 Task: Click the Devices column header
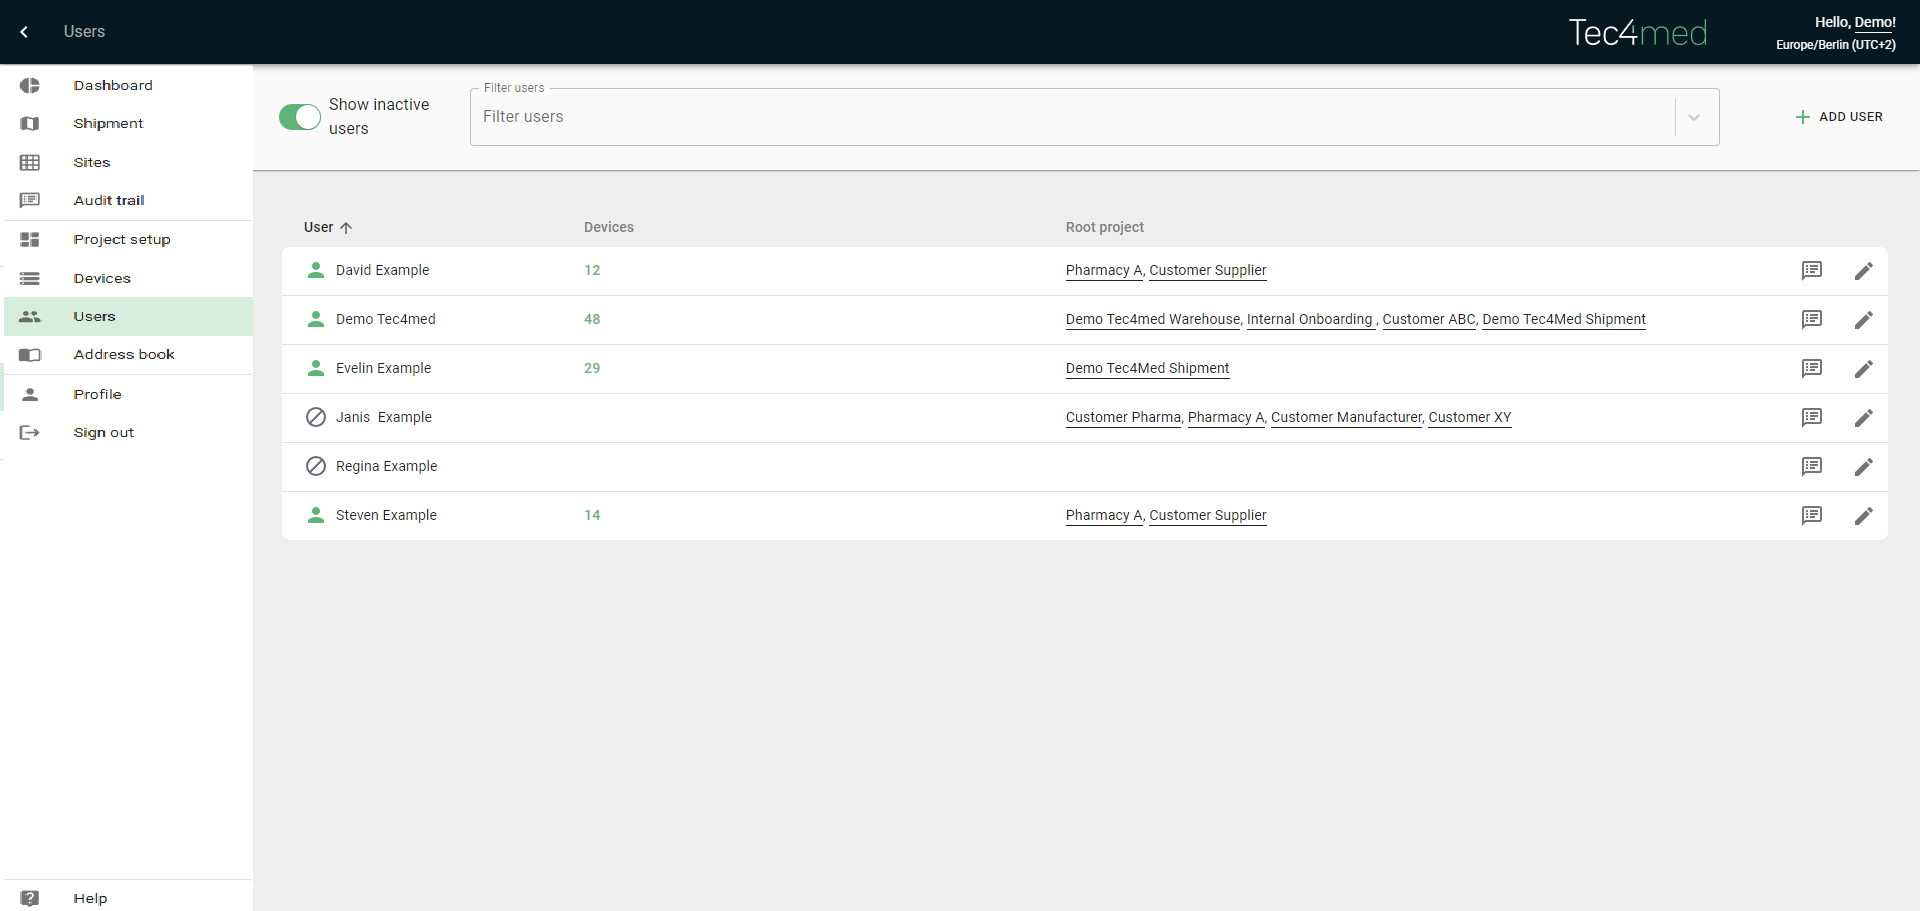(608, 228)
